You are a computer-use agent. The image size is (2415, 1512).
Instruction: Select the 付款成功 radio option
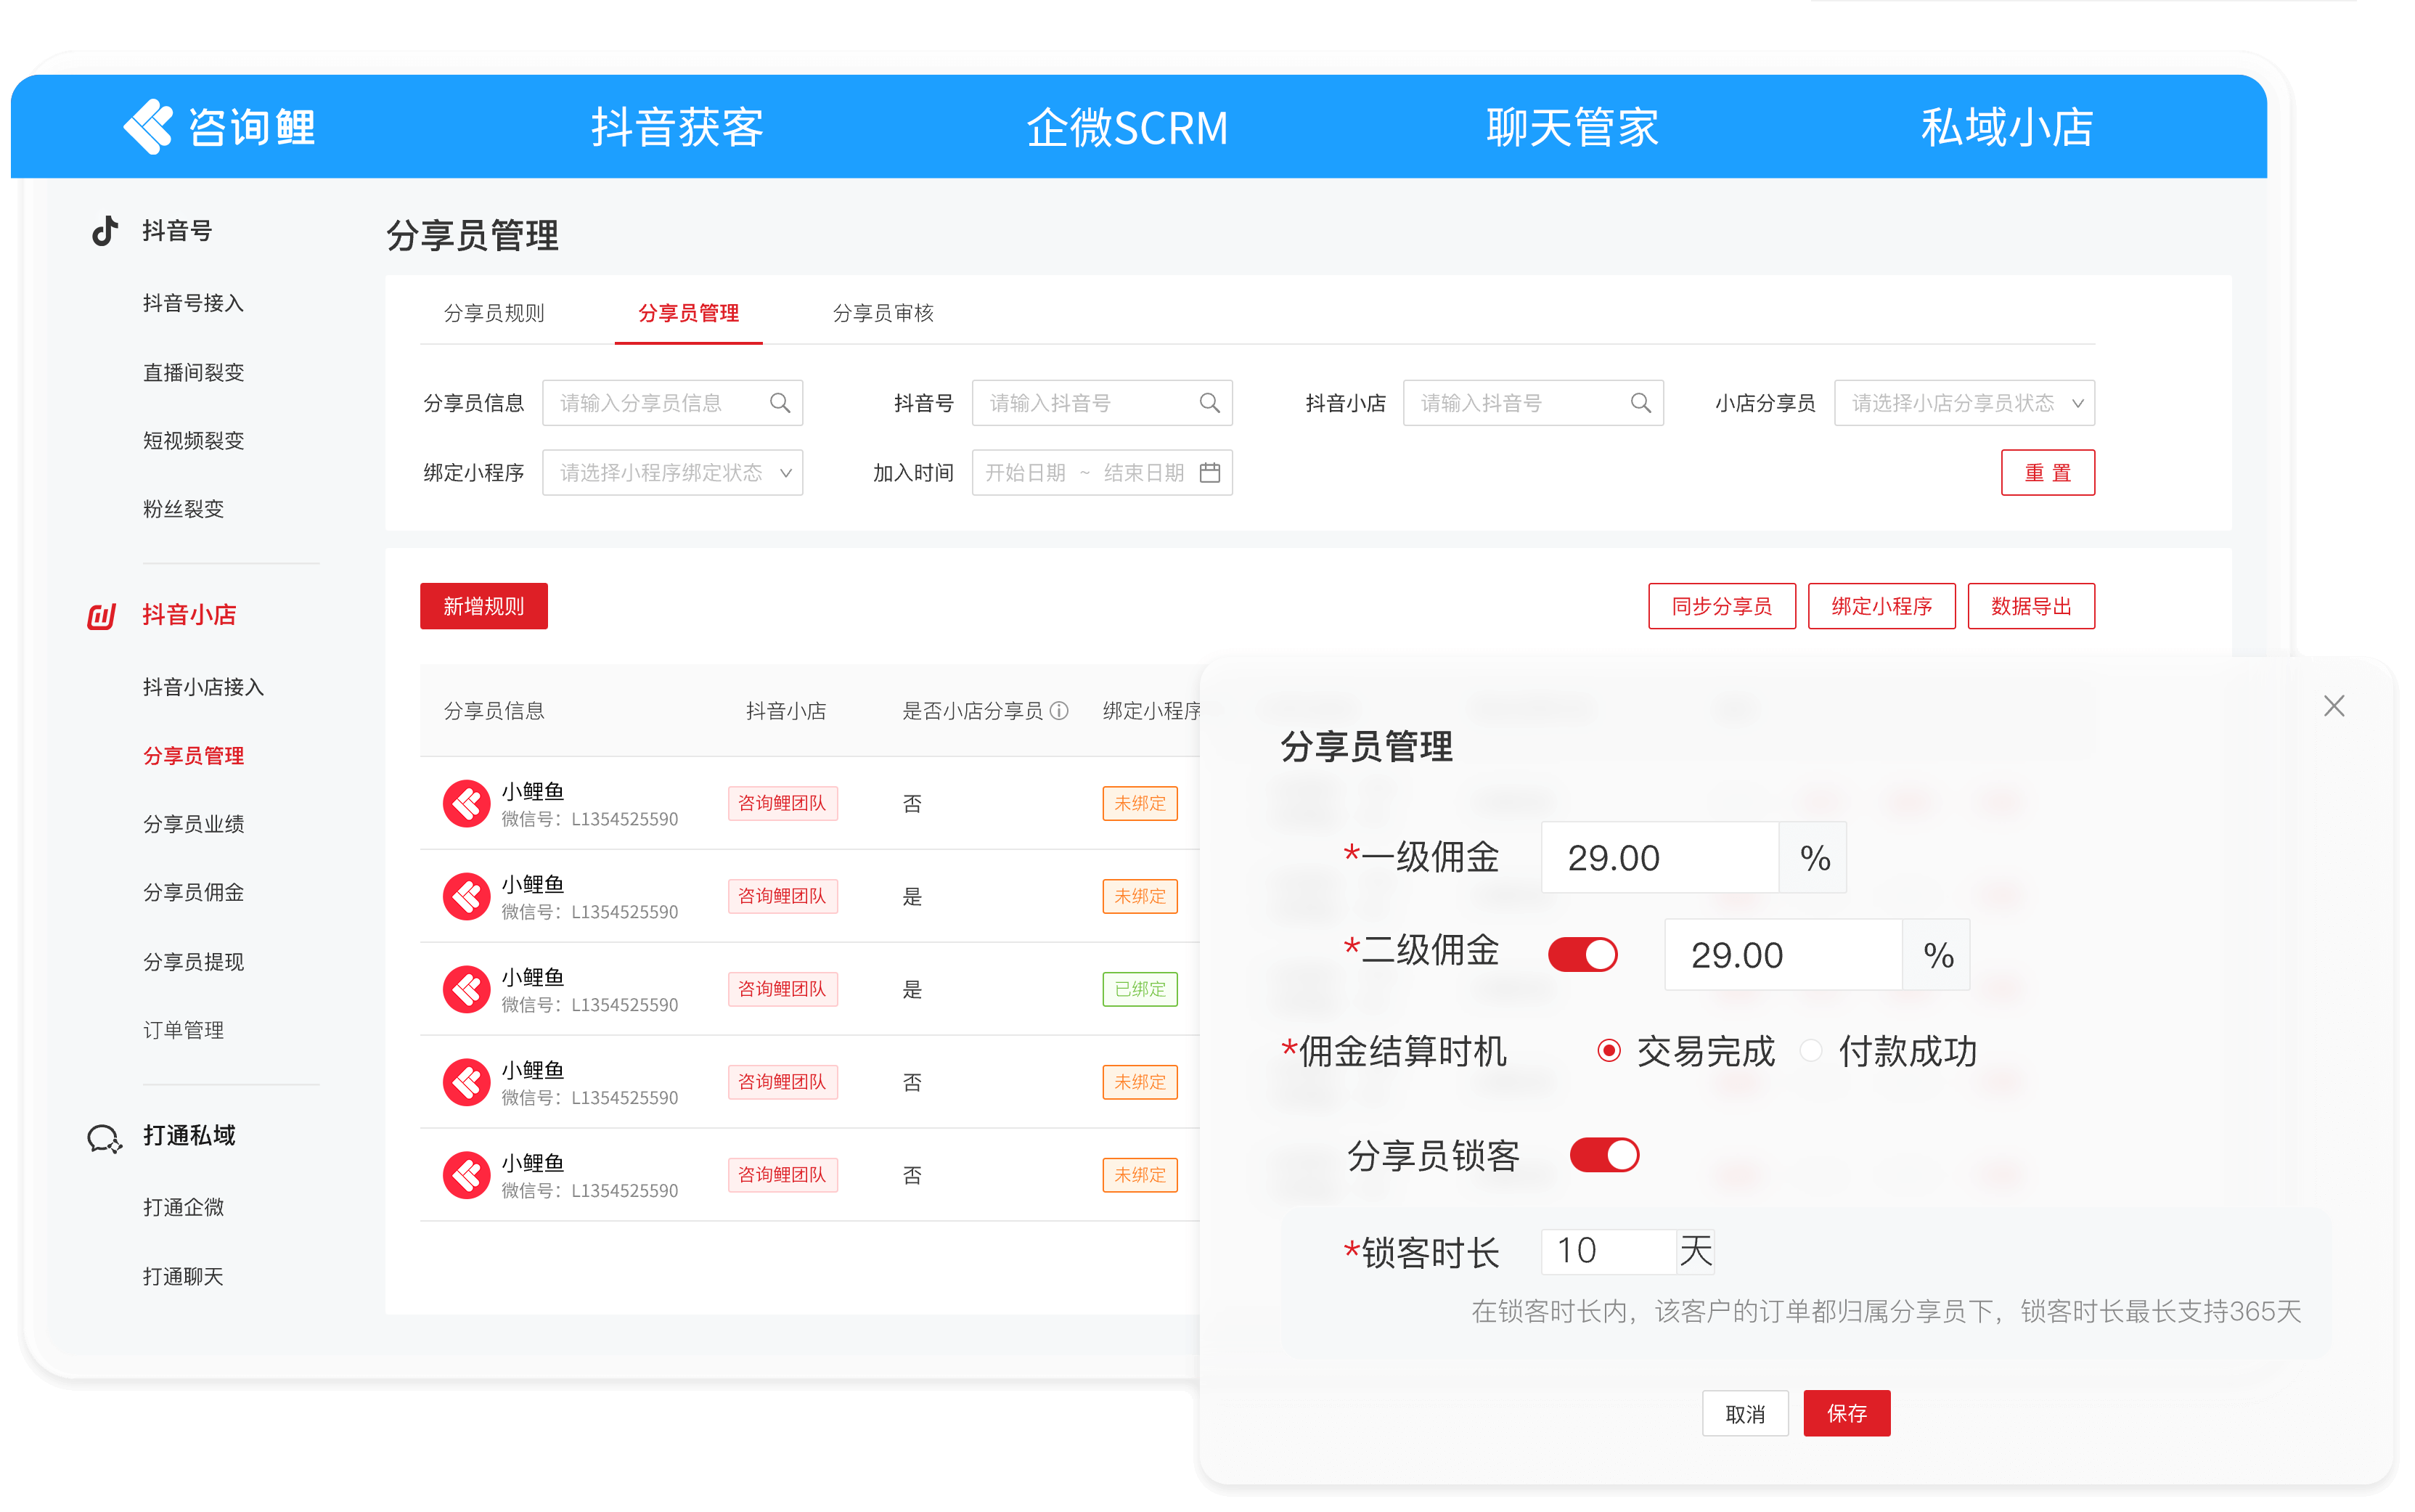[x=1811, y=1051]
